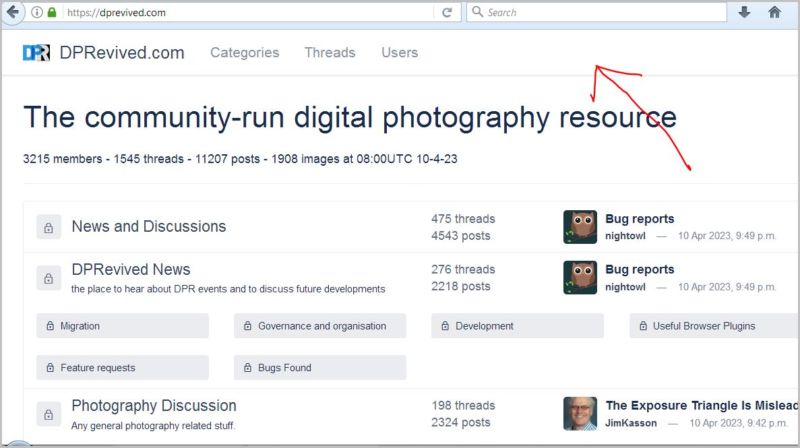The width and height of the screenshot is (800, 448).
Task: Click lock icon beside DPRevived News
Action: coord(48,278)
